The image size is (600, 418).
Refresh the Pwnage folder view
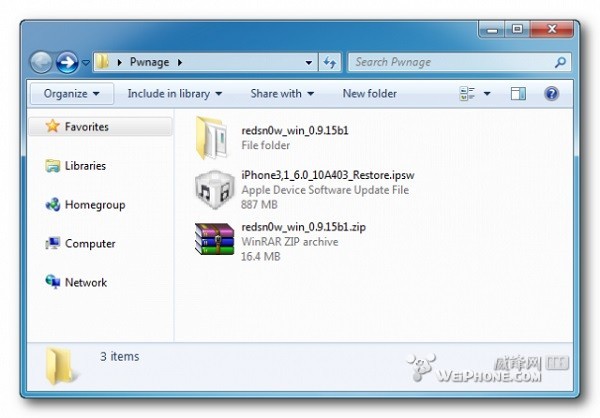click(x=329, y=62)
